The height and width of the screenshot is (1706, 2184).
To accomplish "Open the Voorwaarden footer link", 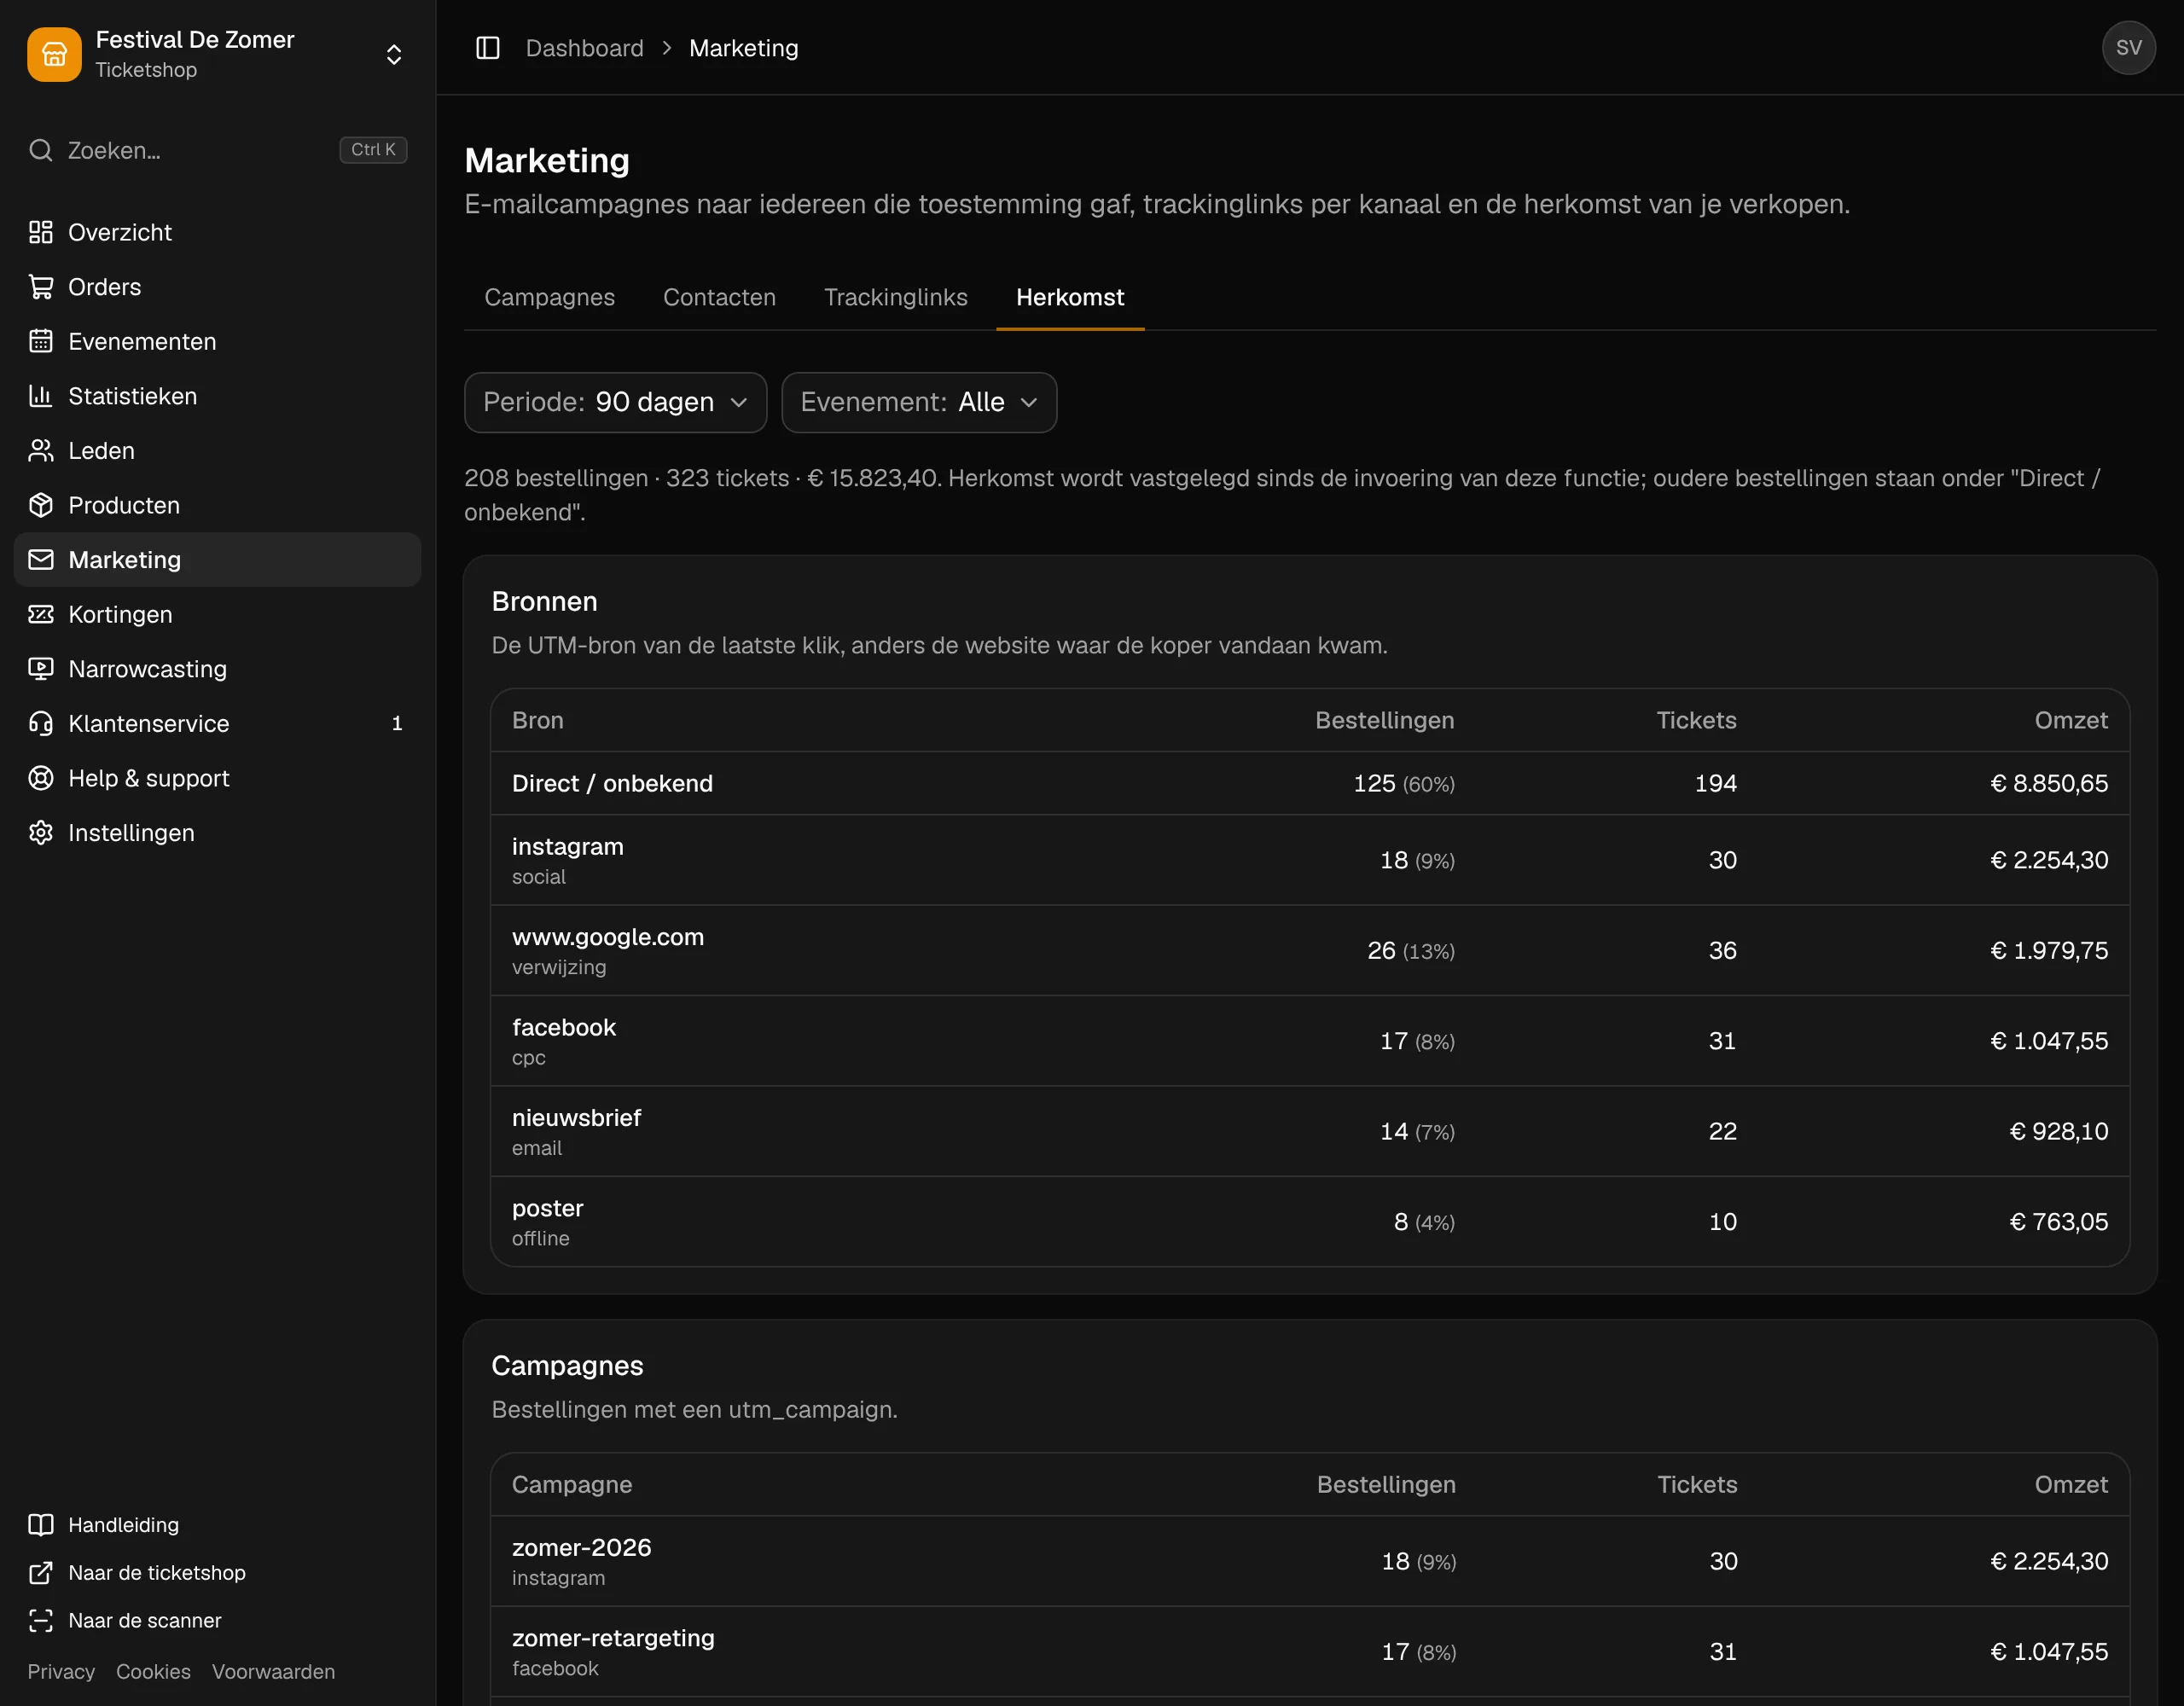I will [274, 1672].
